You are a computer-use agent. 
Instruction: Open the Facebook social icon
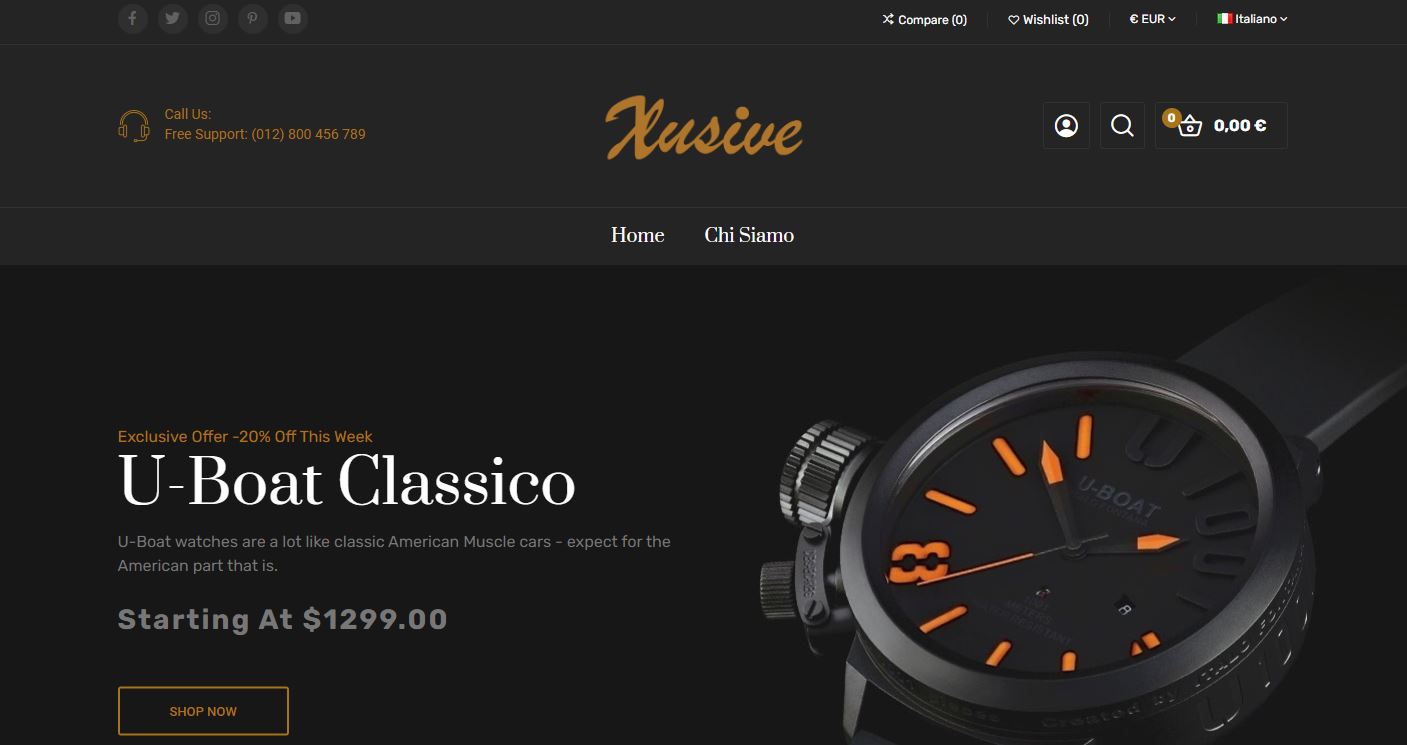tap(133, 18)
